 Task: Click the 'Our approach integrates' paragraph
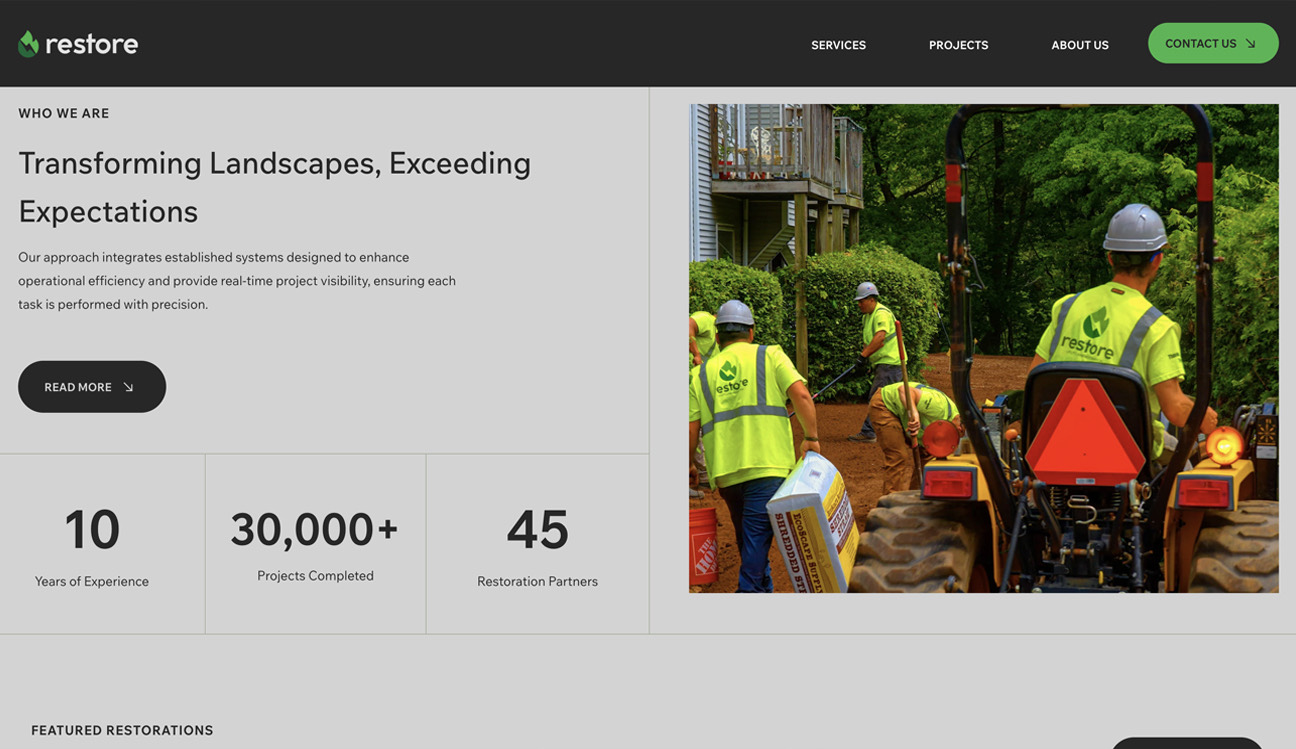tap(237, 281)
